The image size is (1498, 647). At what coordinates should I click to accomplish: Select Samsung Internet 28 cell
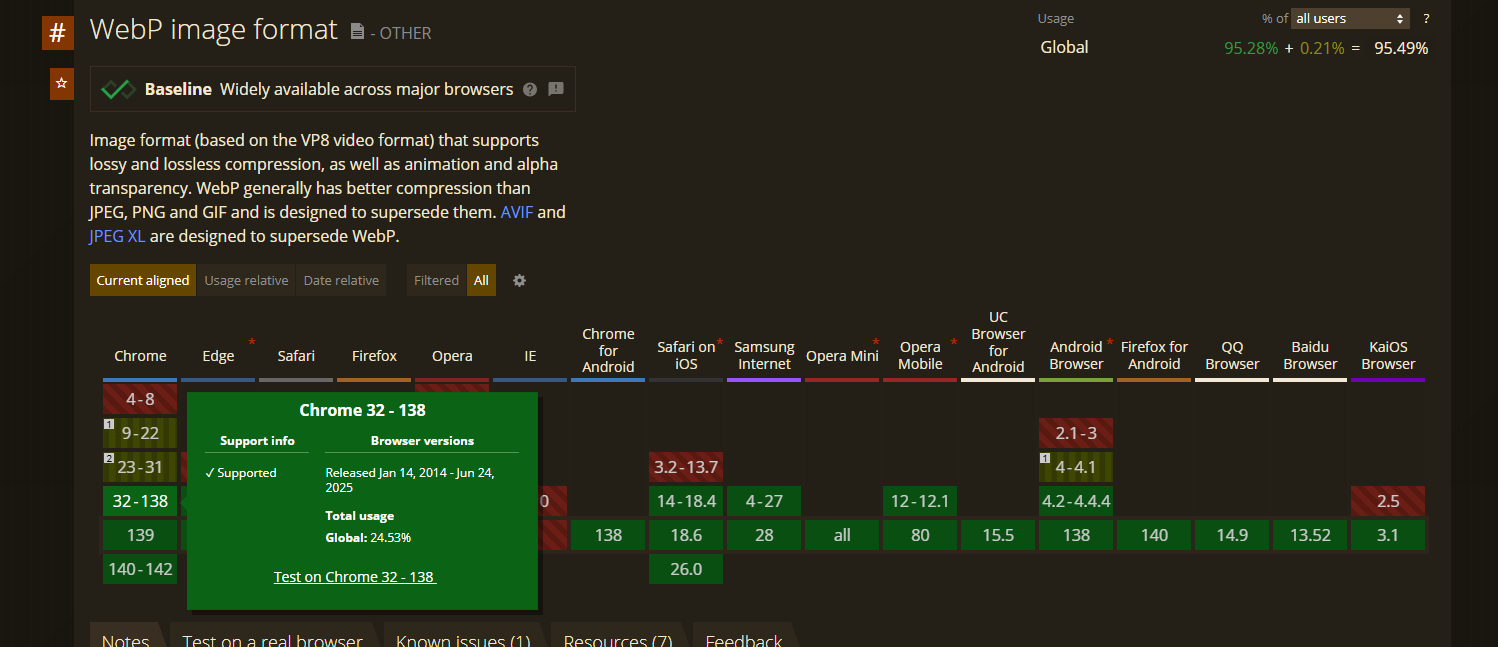coord(764,535)
